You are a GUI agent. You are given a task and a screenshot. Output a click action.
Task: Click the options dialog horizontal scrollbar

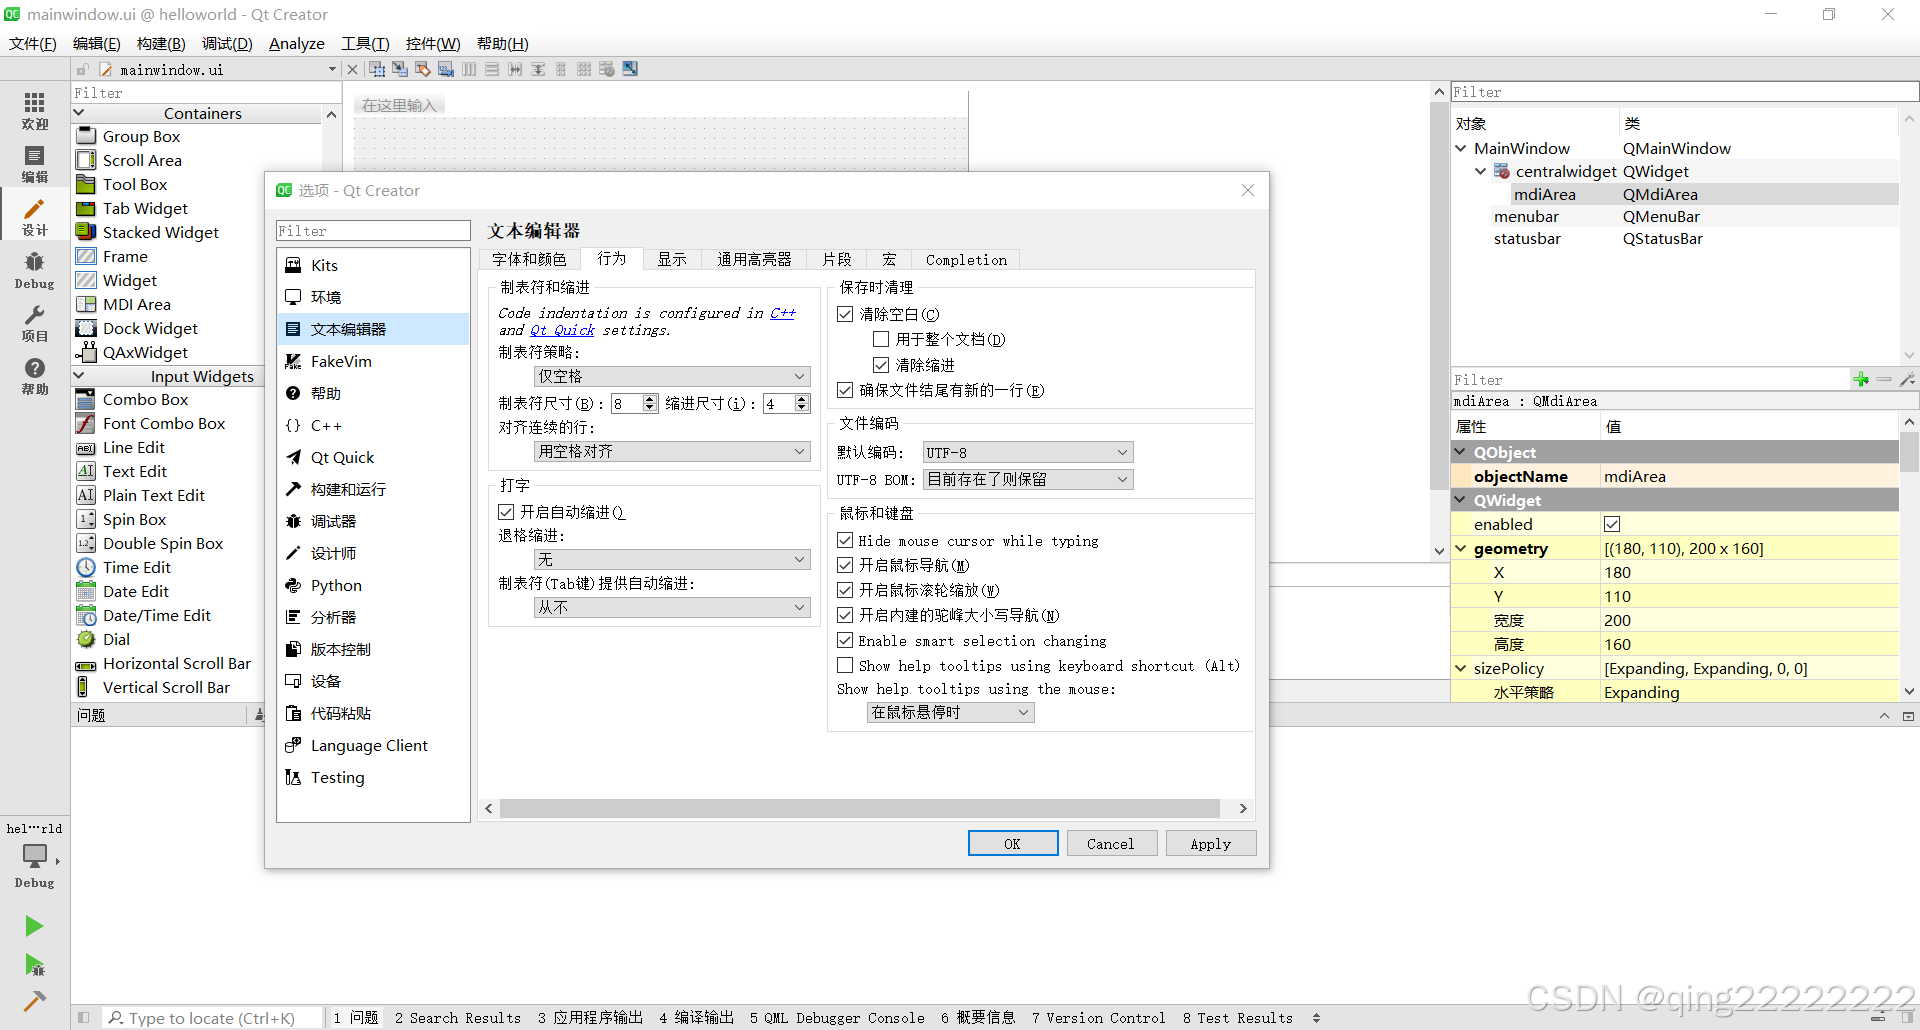[x=860, y=808]
